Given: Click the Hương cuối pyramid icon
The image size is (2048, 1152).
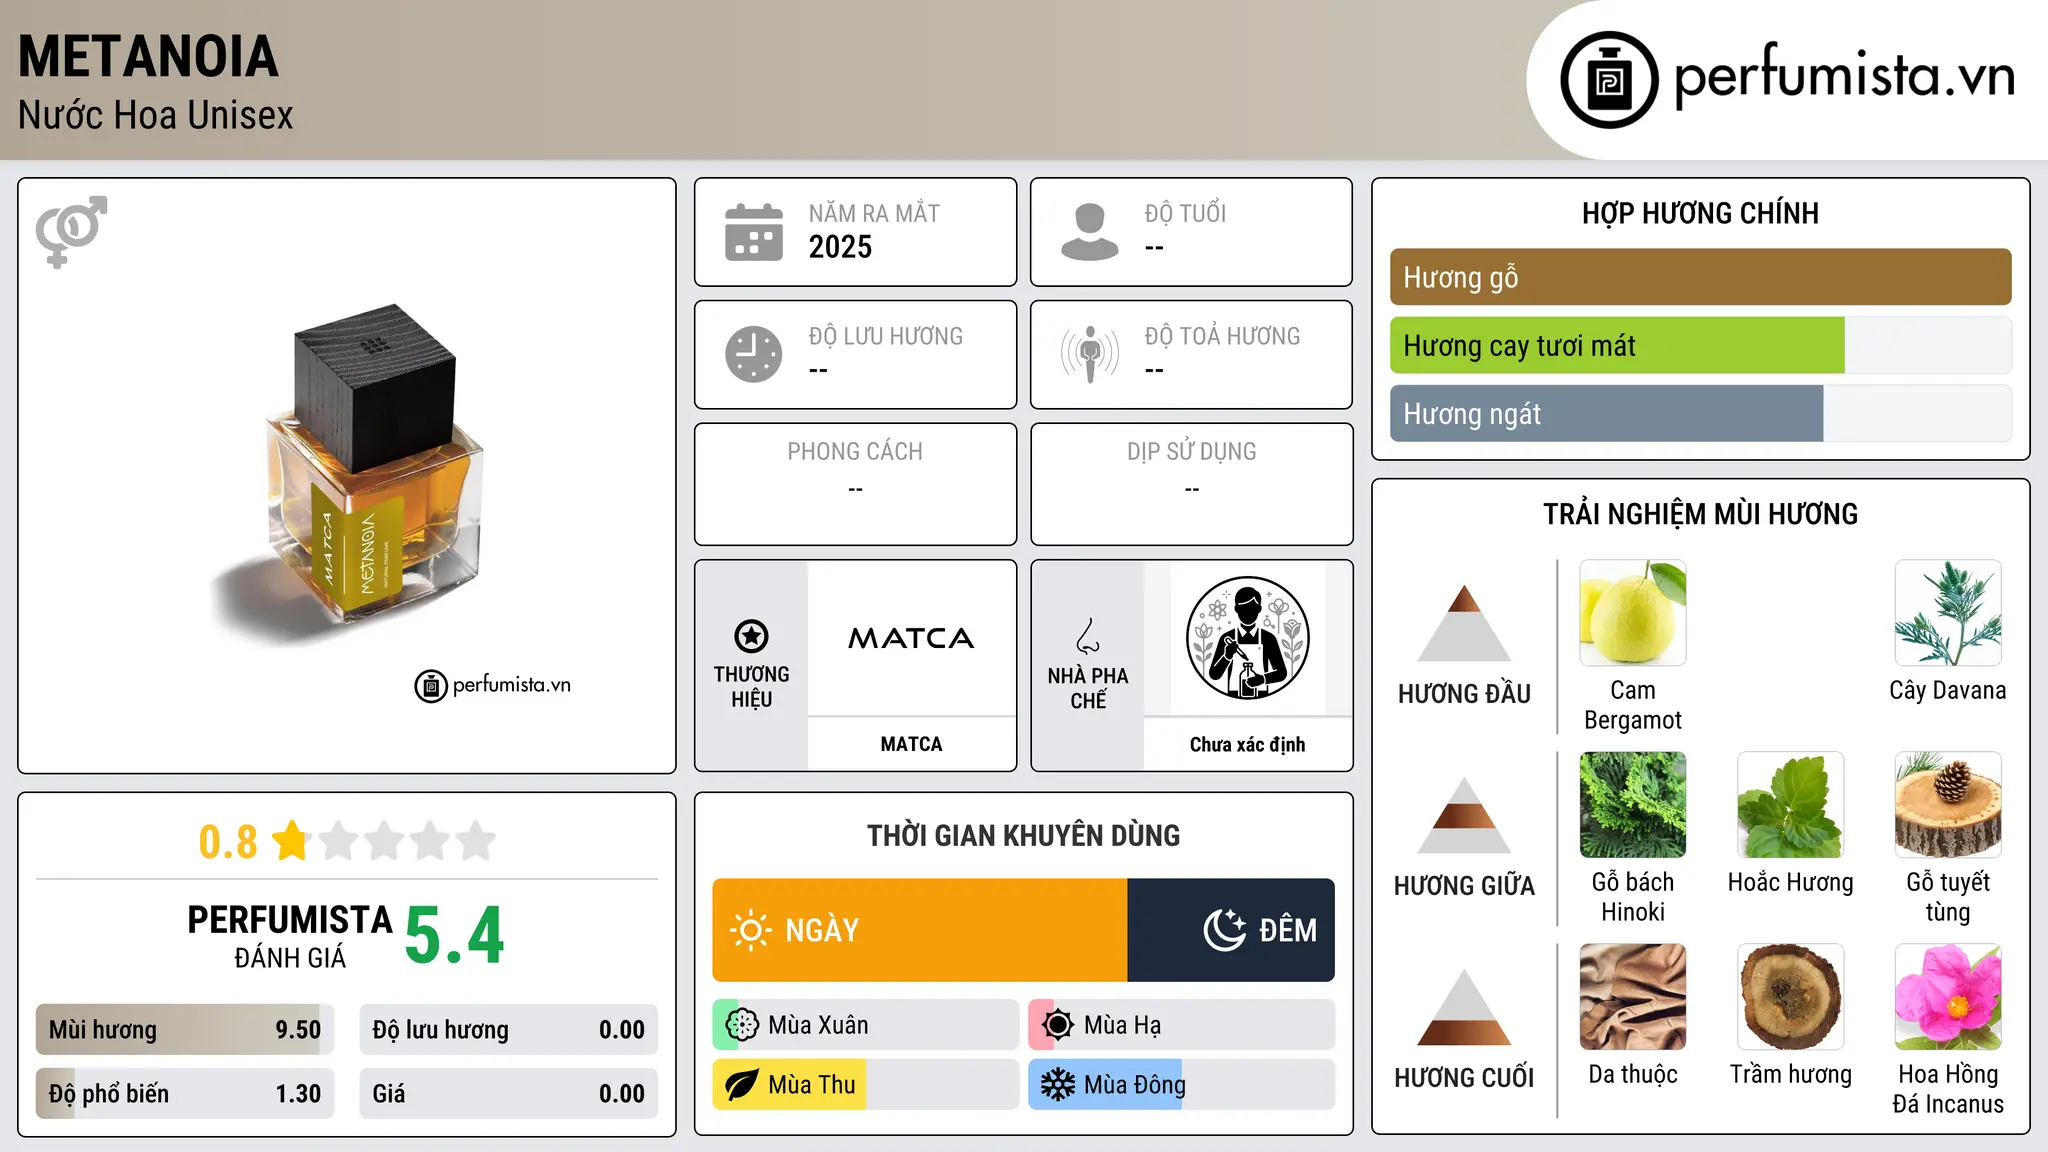Looking at the screenshot, I should [x=1464, y=1007].
